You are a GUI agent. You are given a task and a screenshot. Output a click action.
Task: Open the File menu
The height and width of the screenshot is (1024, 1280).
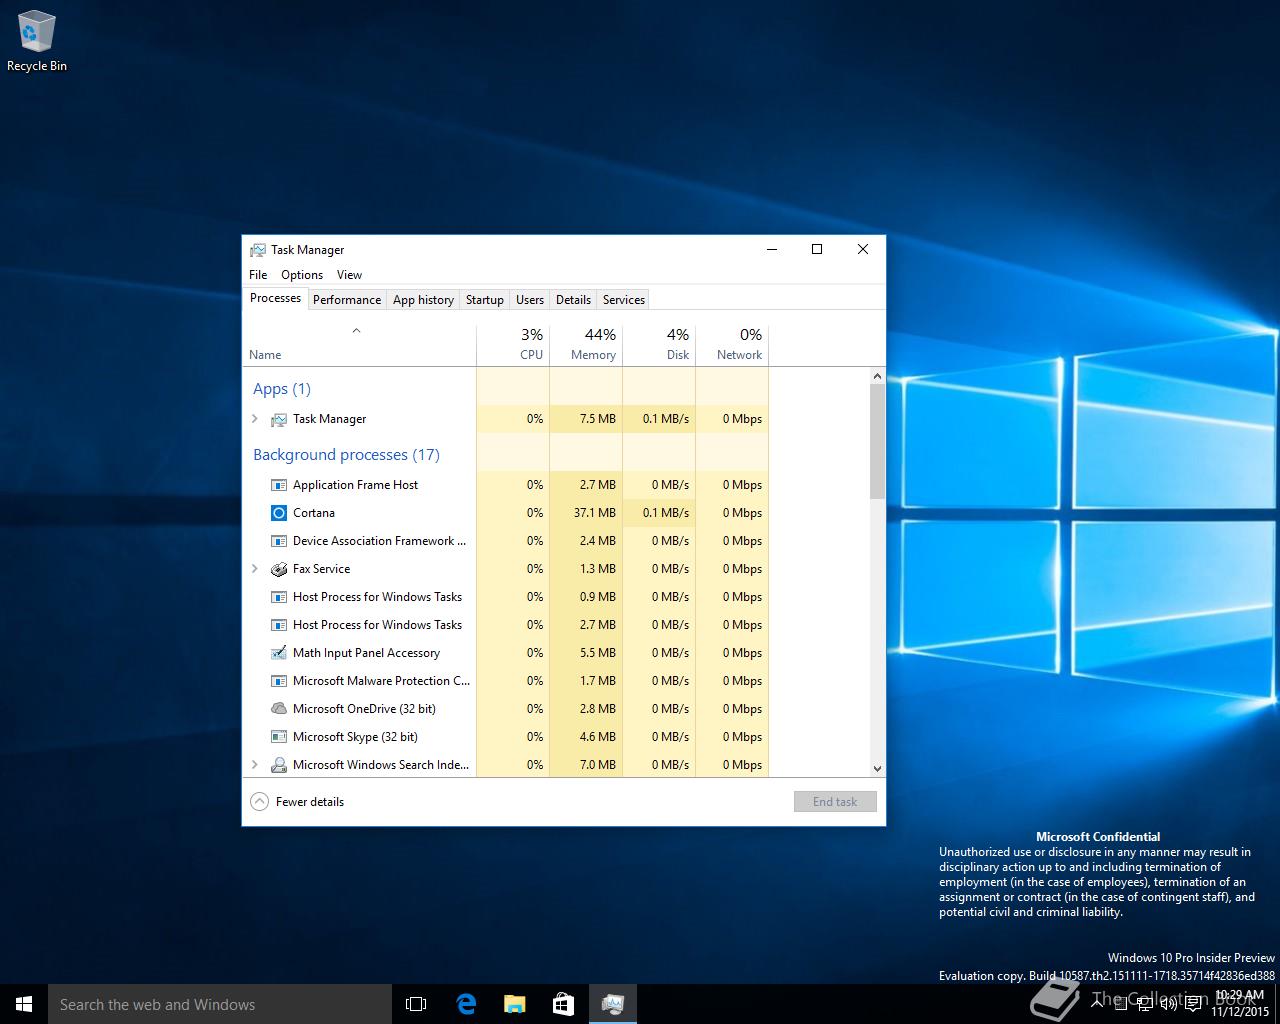click(258, 275)
